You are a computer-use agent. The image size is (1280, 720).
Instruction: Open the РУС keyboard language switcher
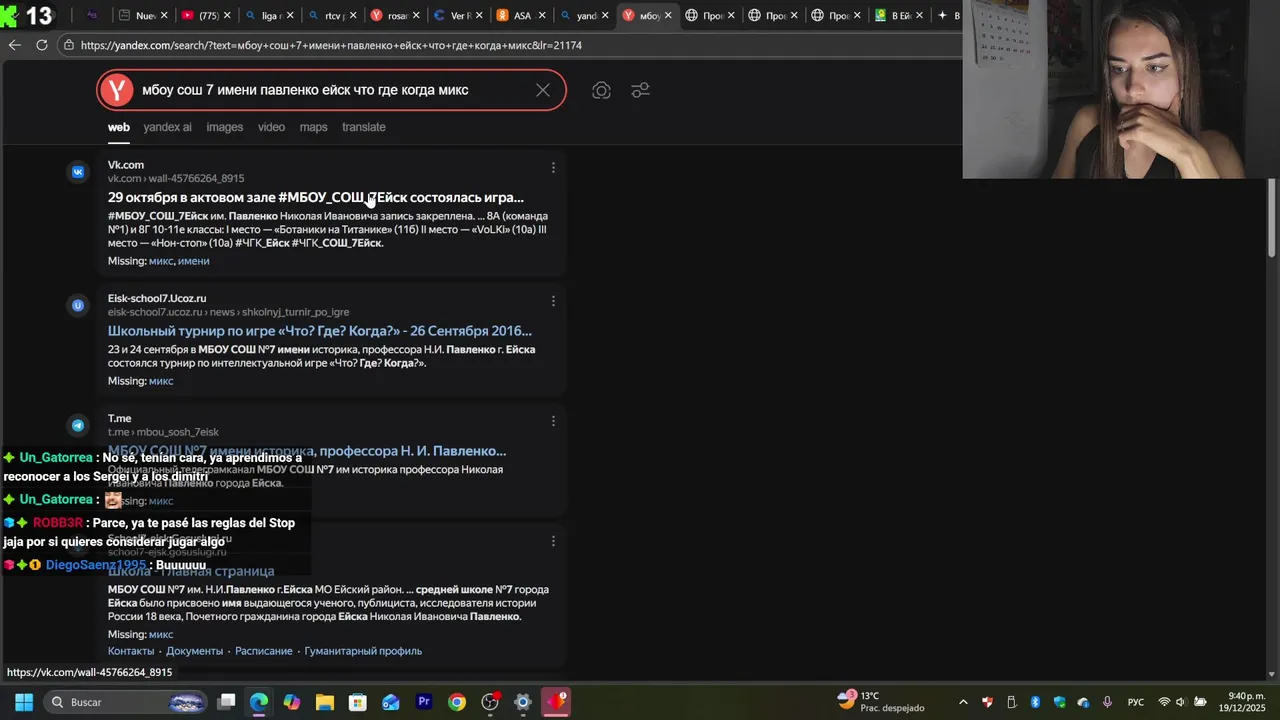(x=1136, y=702)
